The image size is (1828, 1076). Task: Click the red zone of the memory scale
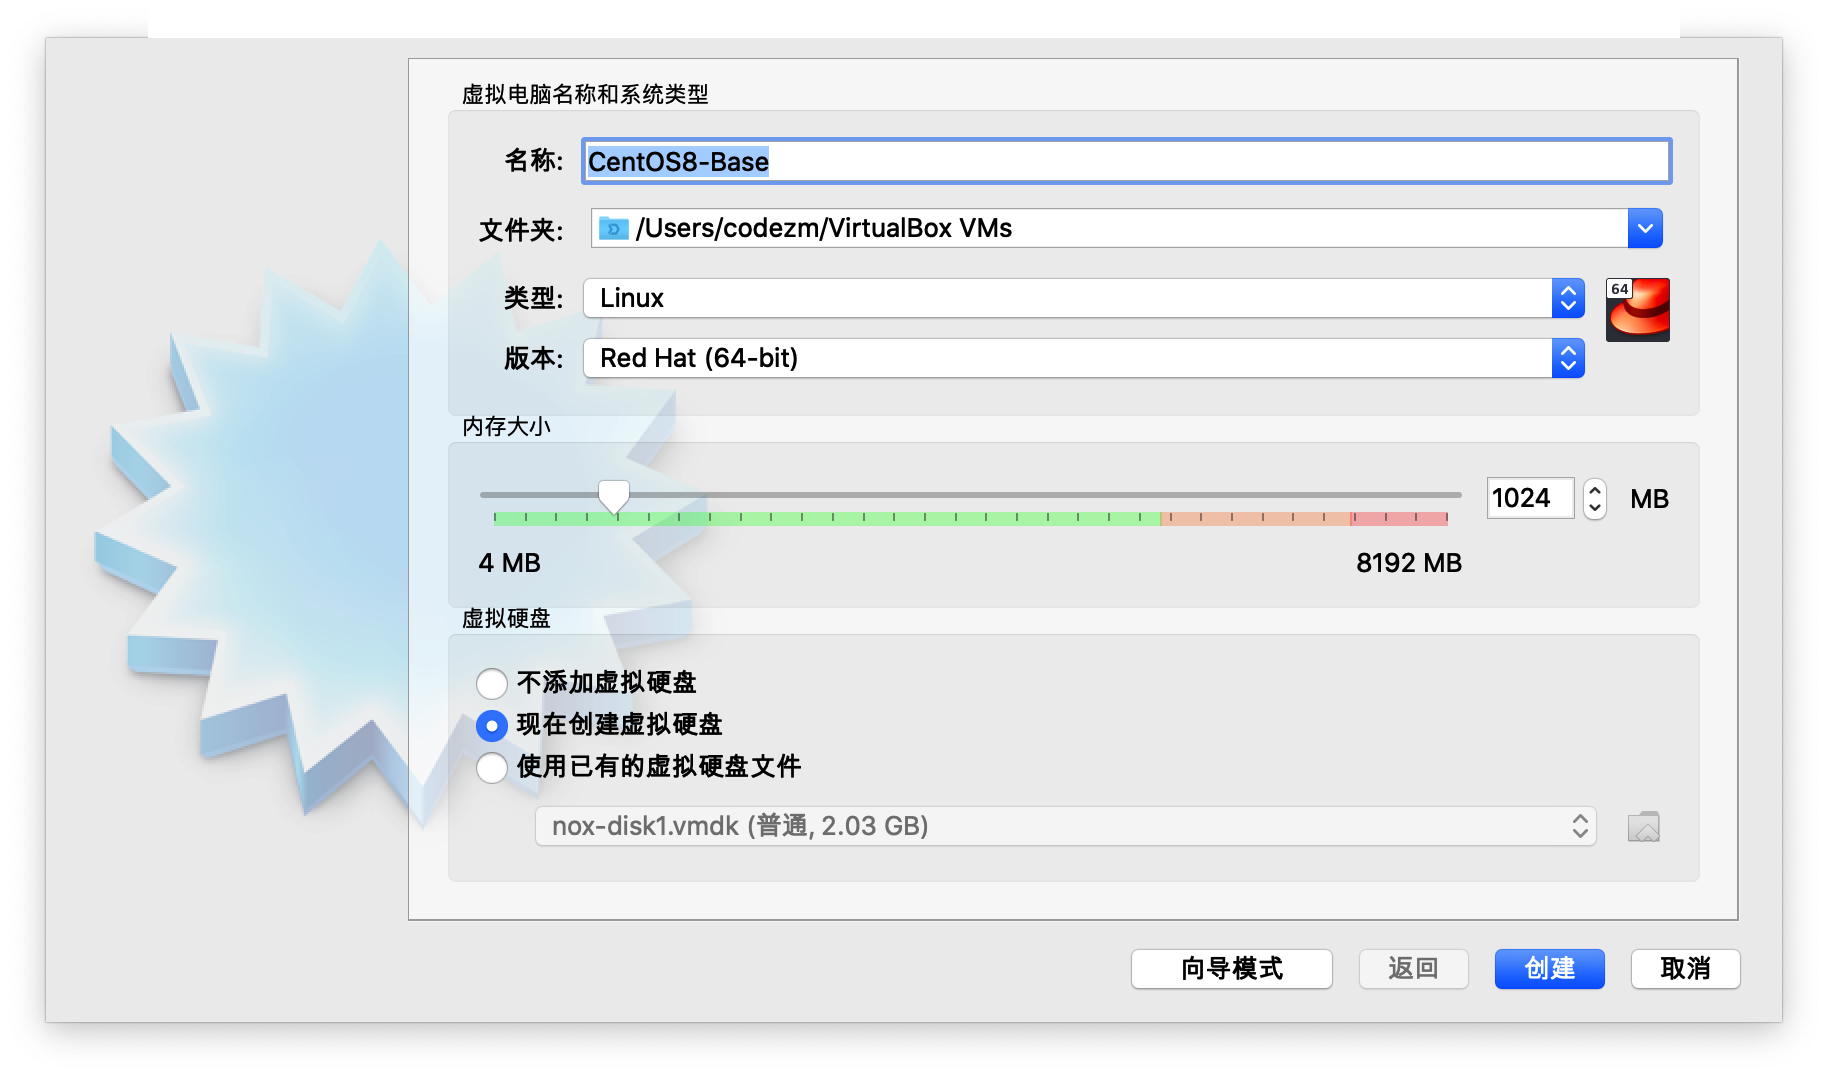[x=1400, y=518]
